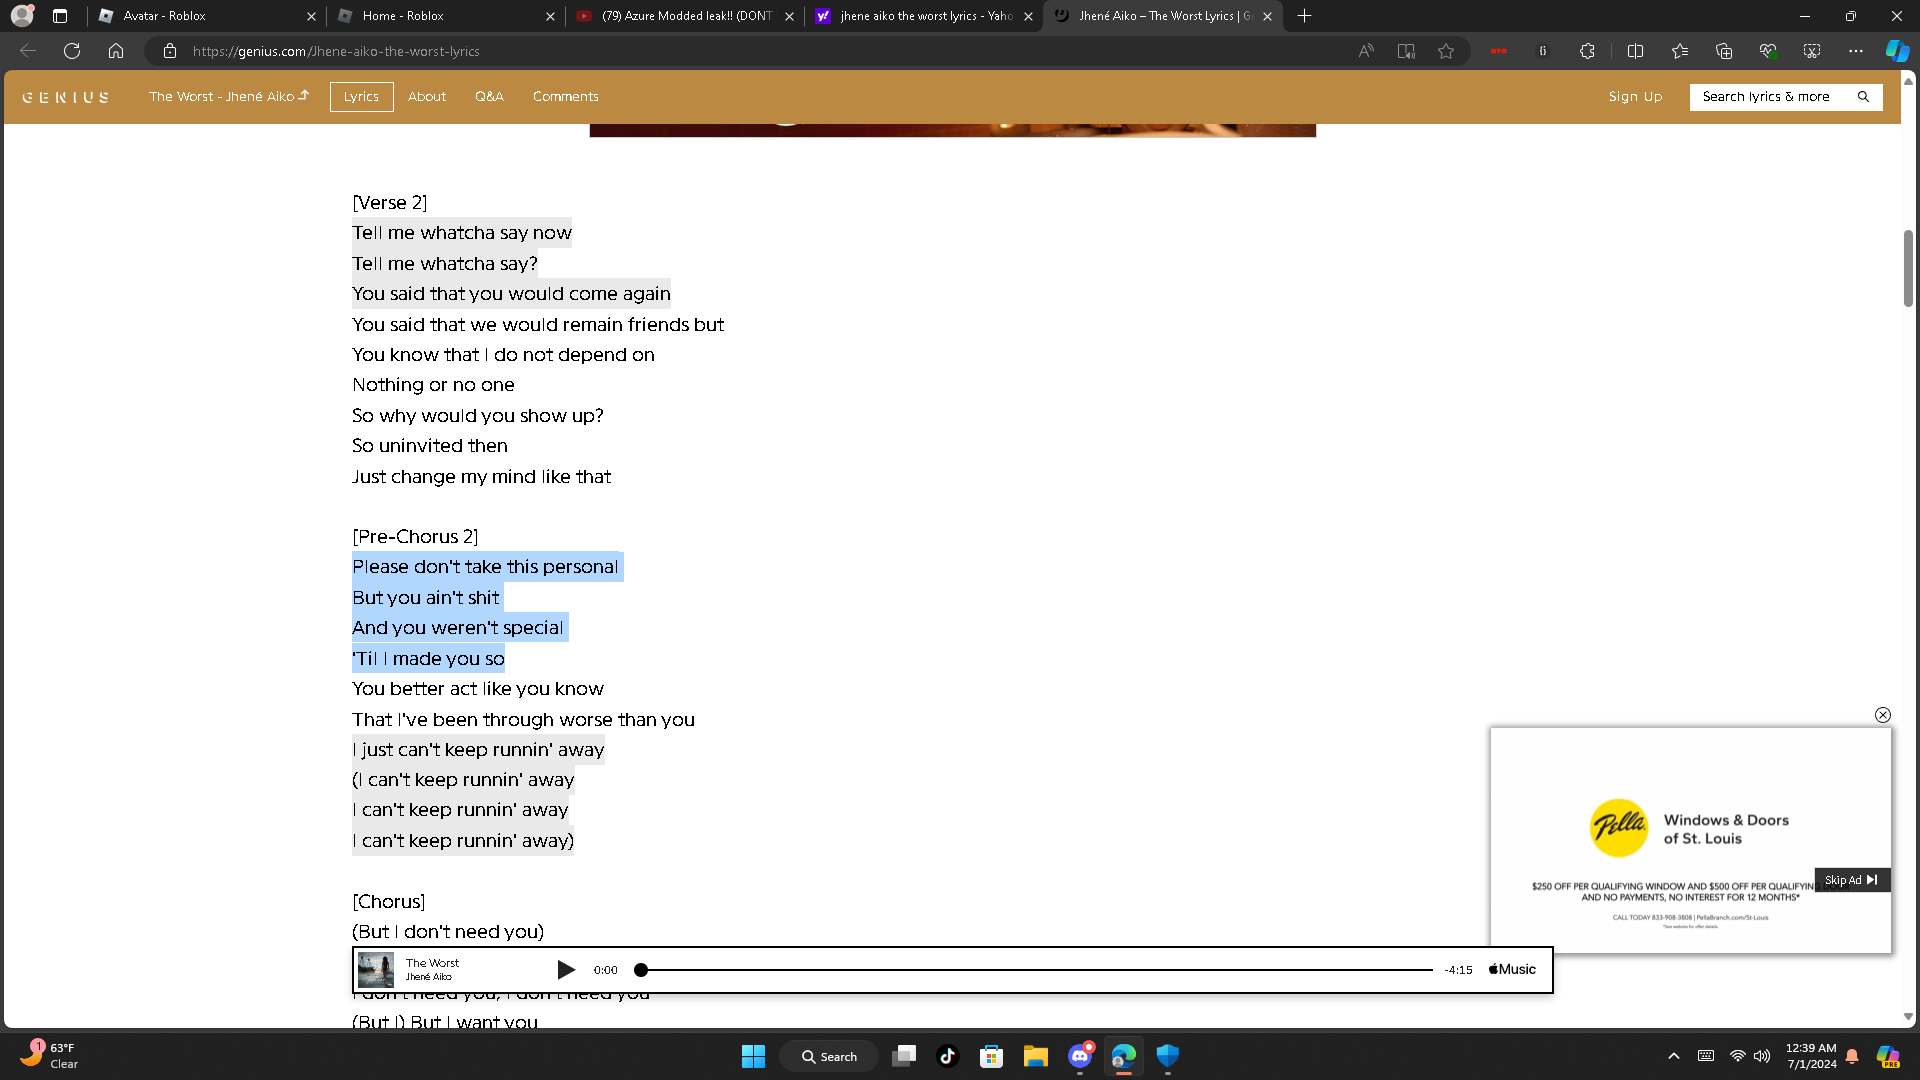Add this page to favorites with star

(x=1446, y=51)
